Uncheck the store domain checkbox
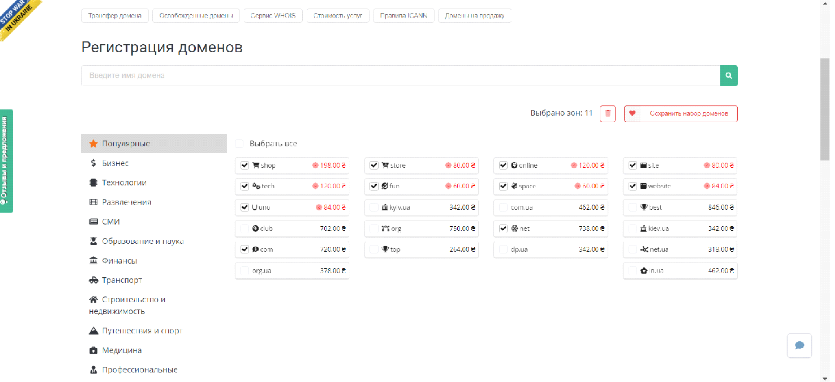 [x=374, y=166]
